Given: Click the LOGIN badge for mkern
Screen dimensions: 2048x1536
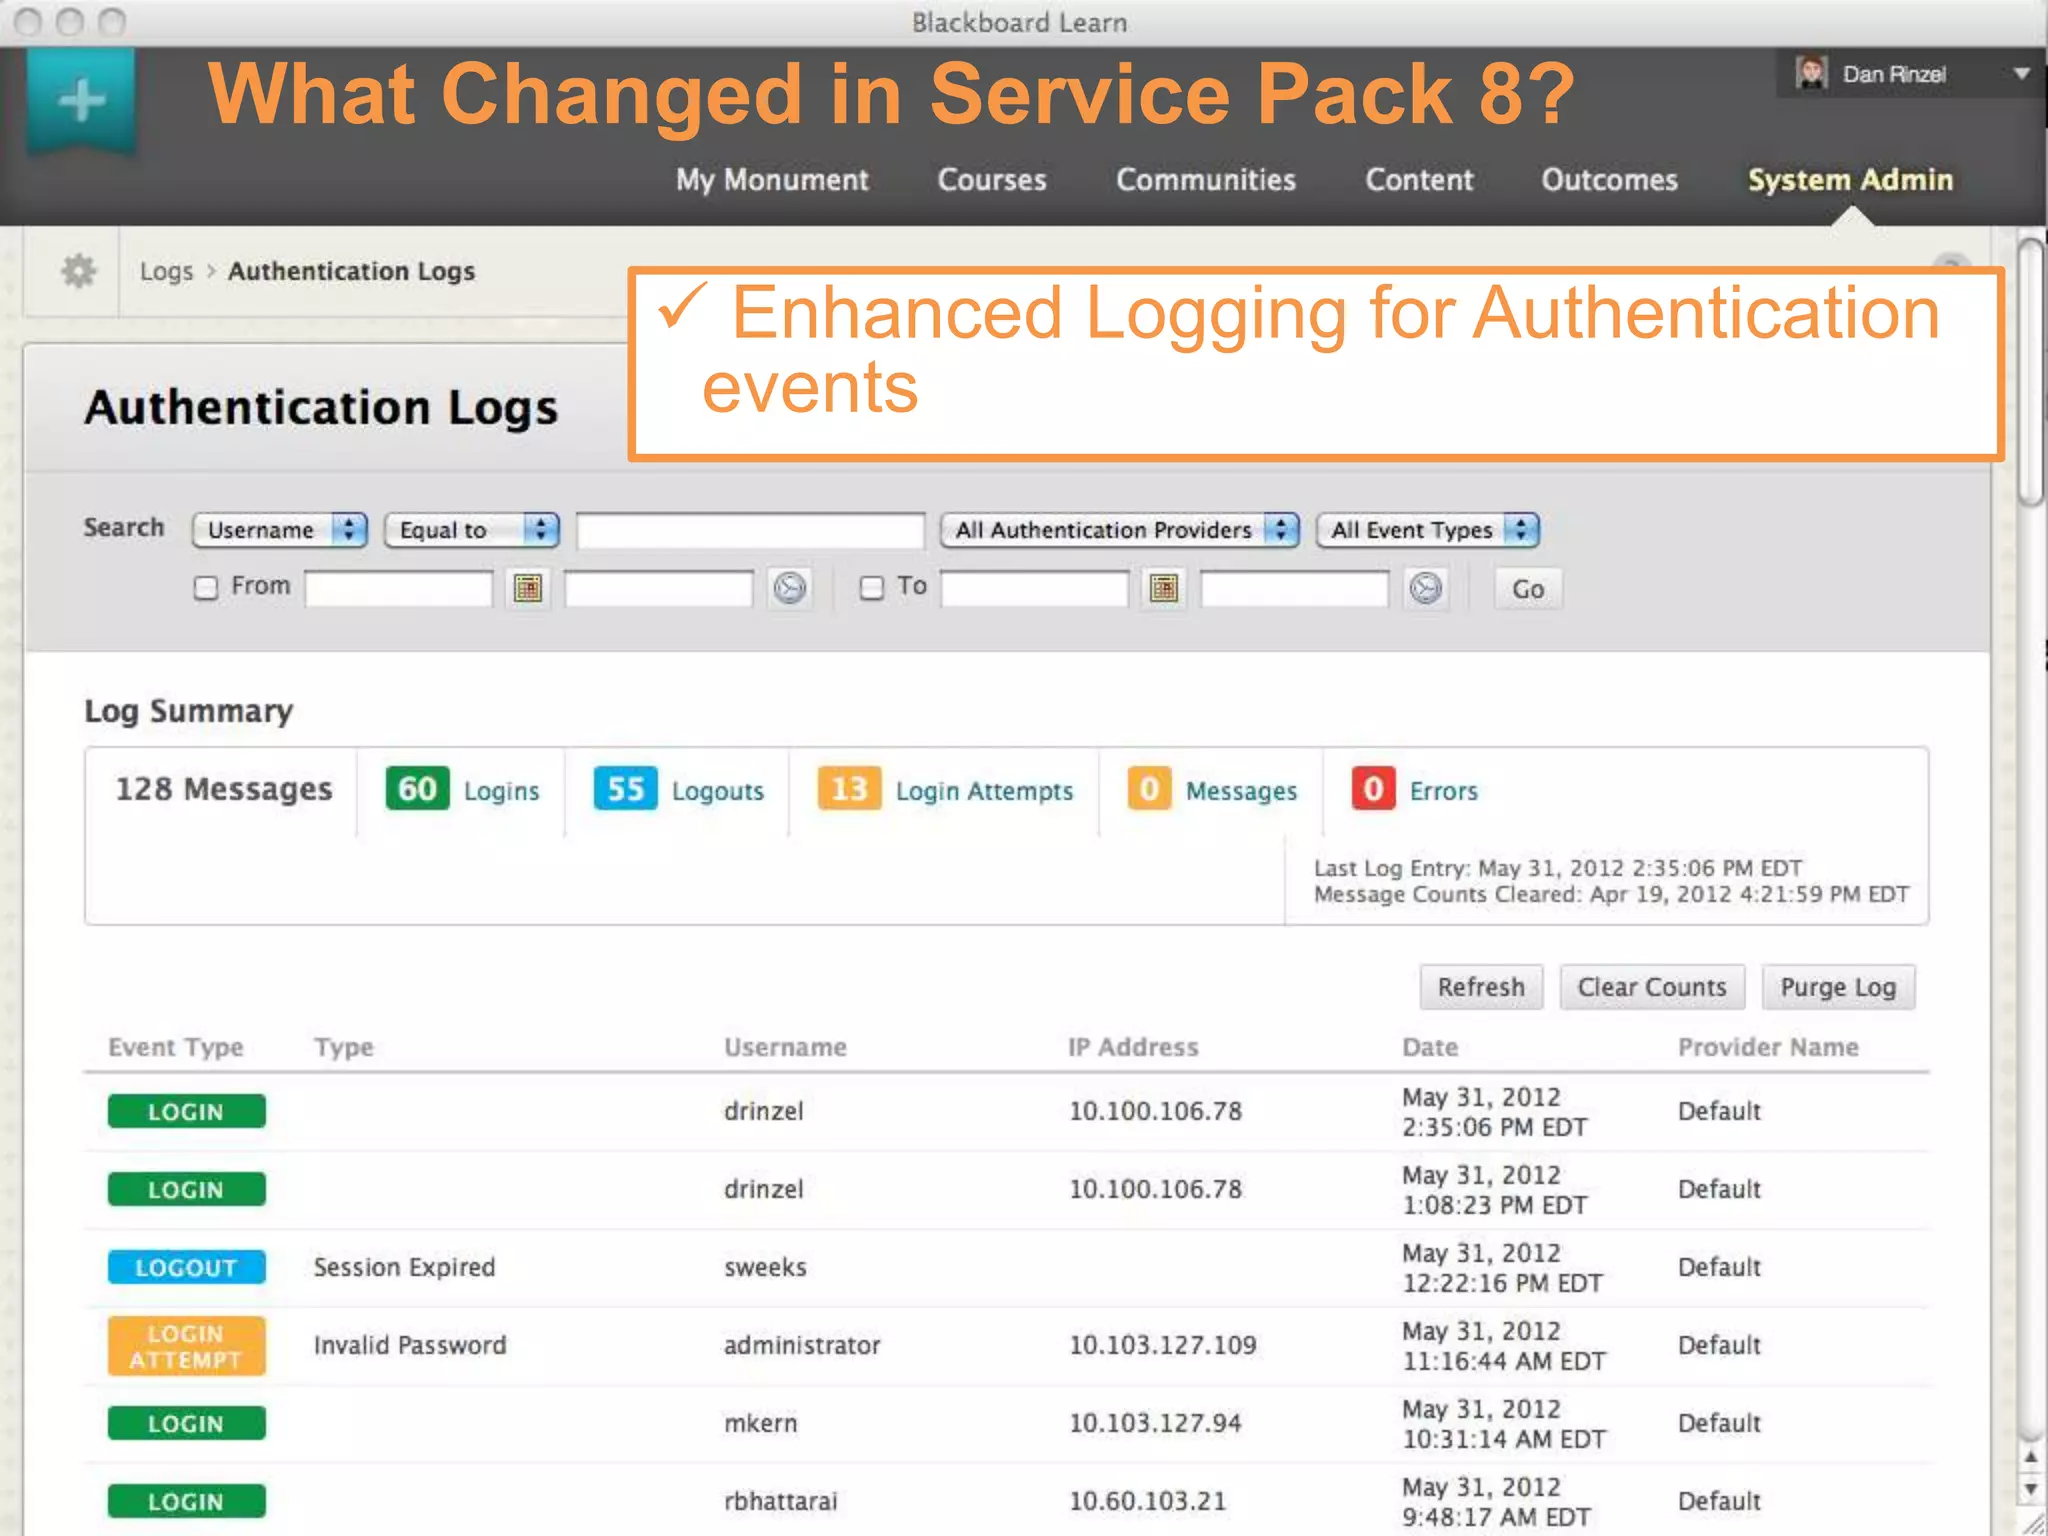Looking at the screenshot, I should [187, 1423].
